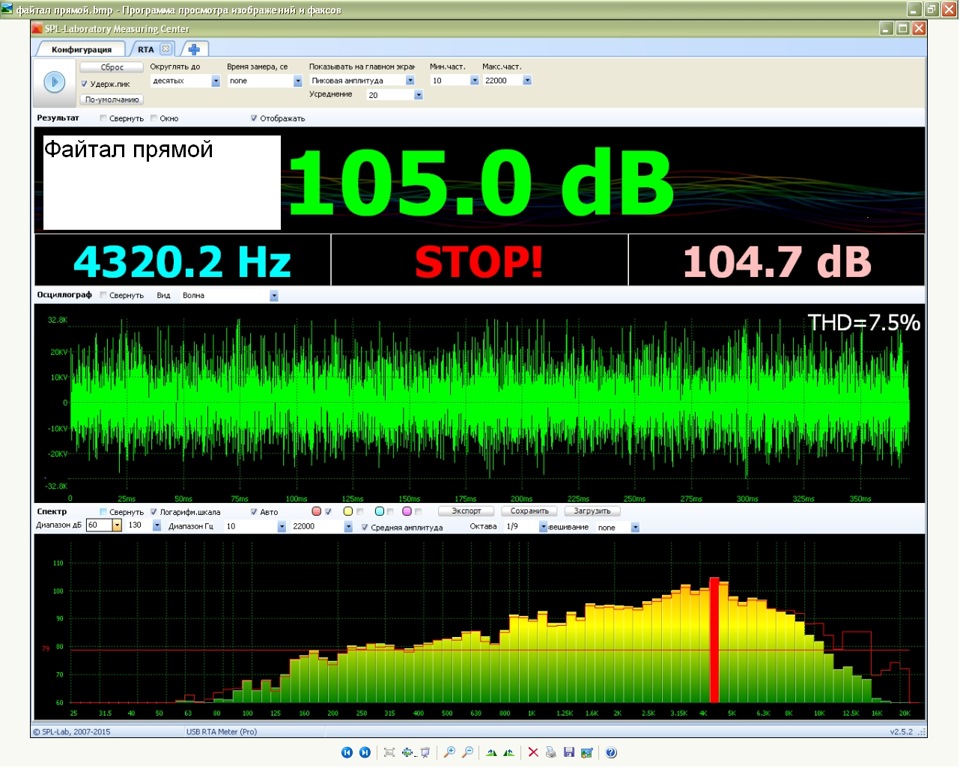
Task: Open the Октава 1/9 dropdown
Action: click(543, 527)
